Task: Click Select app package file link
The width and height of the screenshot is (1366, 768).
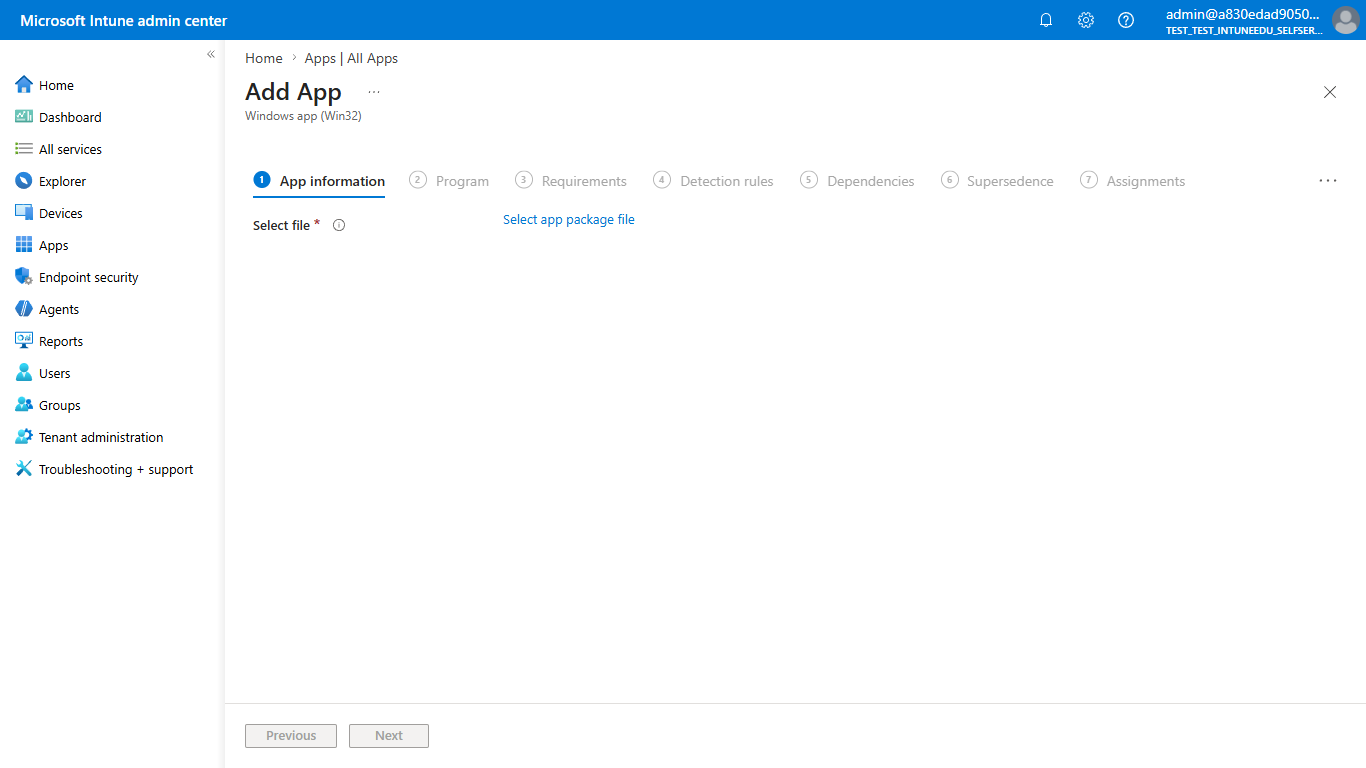Action: pyautogui.click(x=569, y=219)
